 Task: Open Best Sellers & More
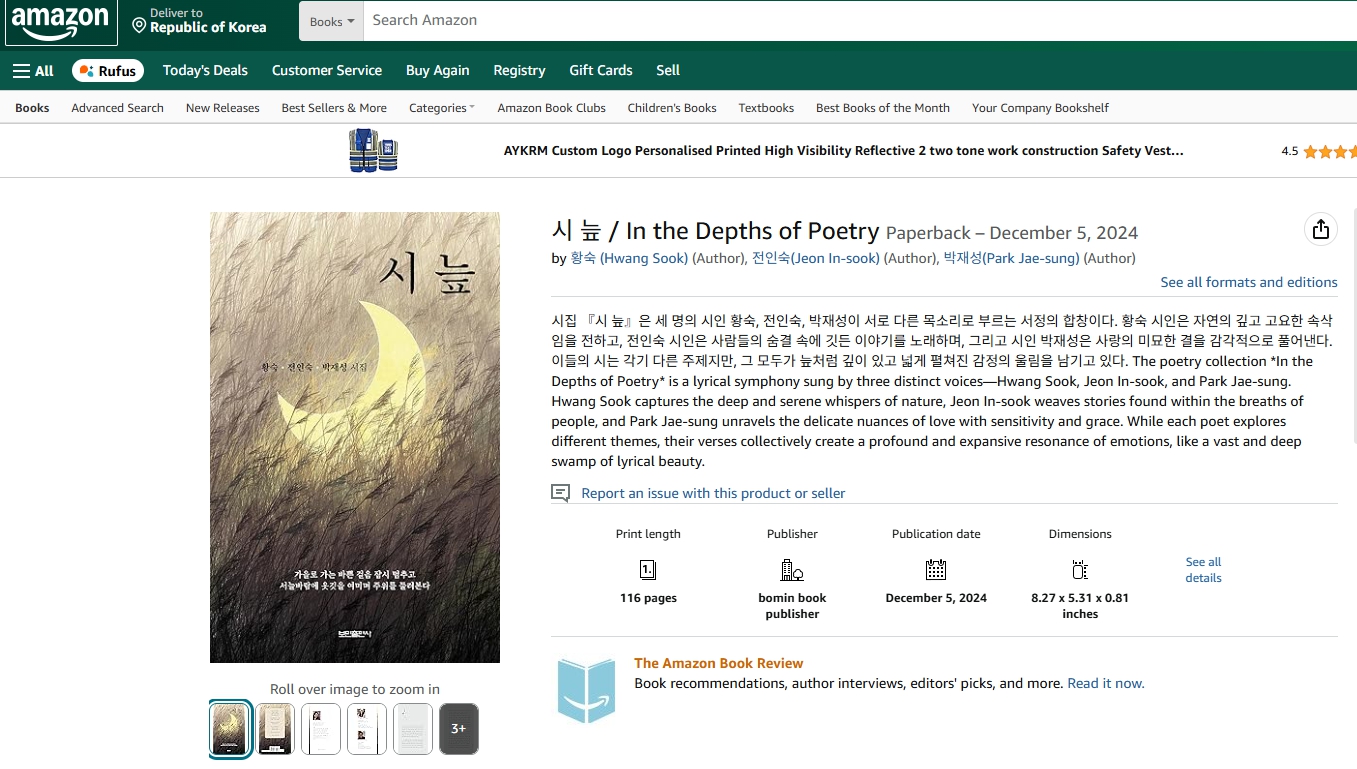(334, 108)
